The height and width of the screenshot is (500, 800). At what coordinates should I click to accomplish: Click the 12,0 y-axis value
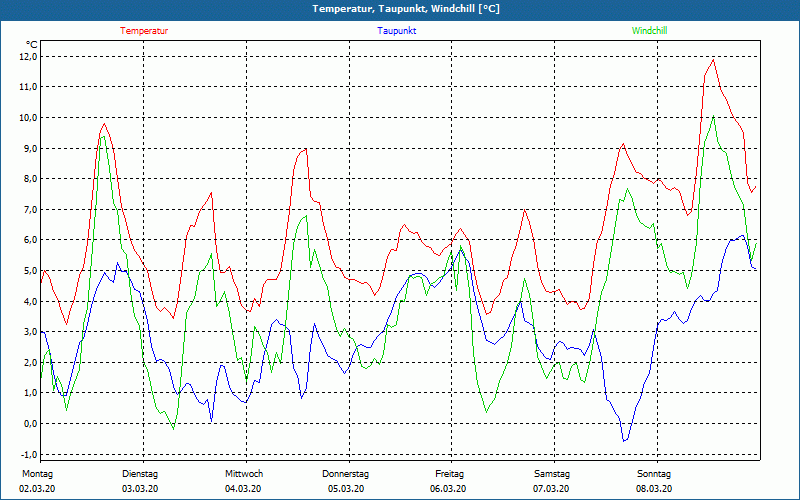[x=29, y=57]
